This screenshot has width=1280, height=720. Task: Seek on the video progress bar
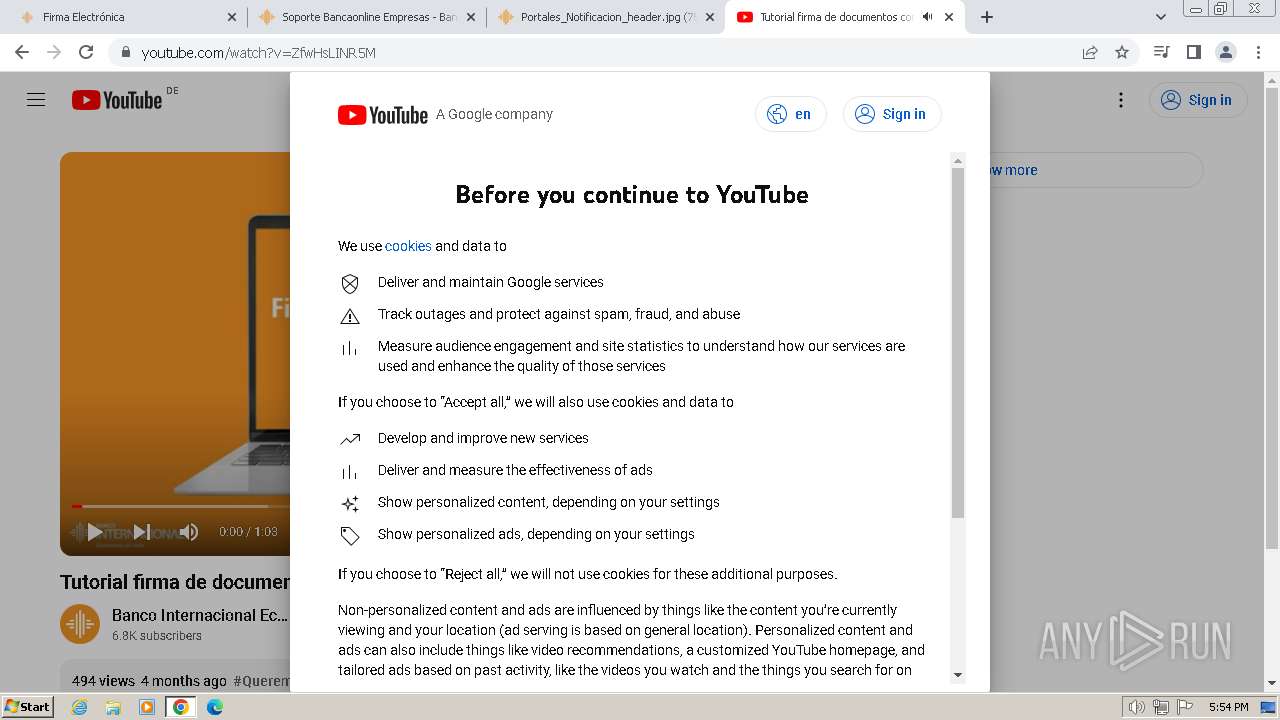(180, 506)
